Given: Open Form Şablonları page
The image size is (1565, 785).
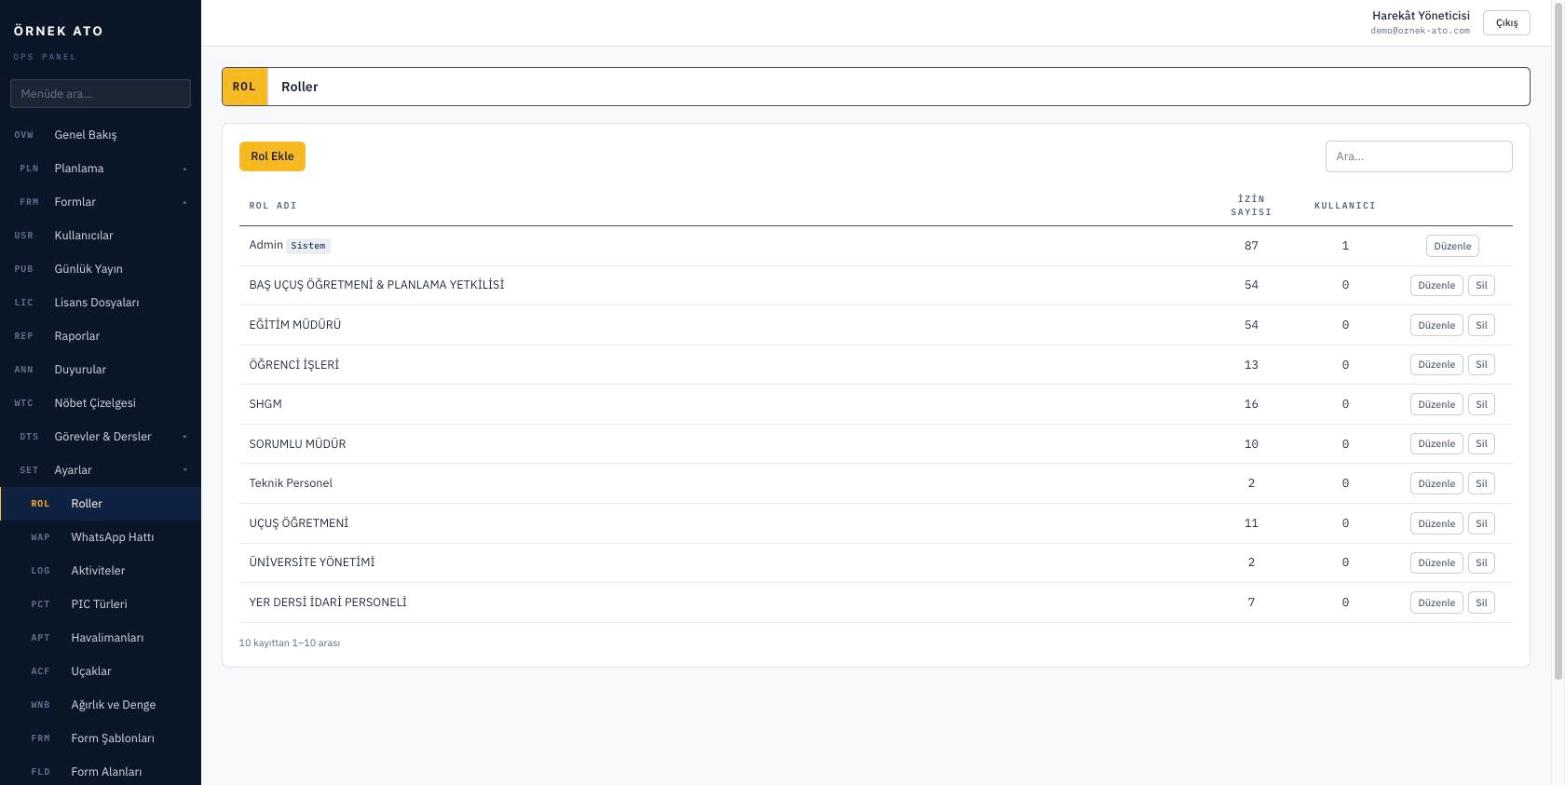Looking at the screenshot, I should (x=100, y=738).
